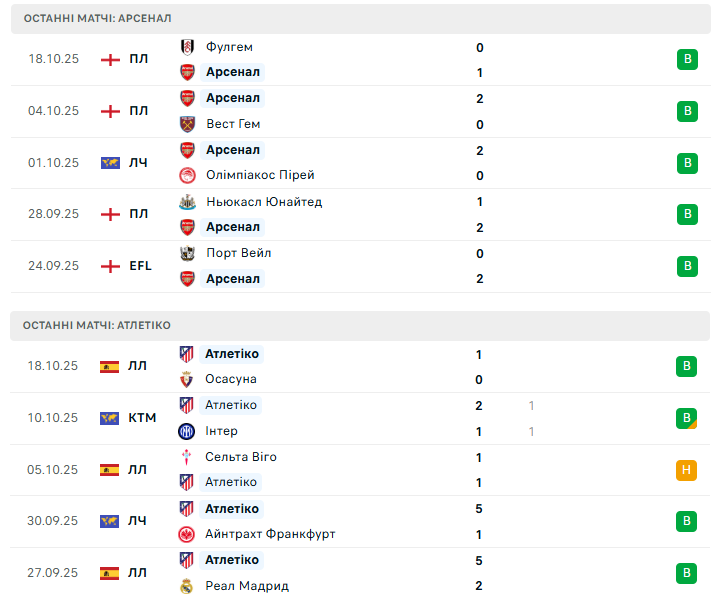Click the orange draw badge for Celta match
720x601 pixels.
point(687,469)
